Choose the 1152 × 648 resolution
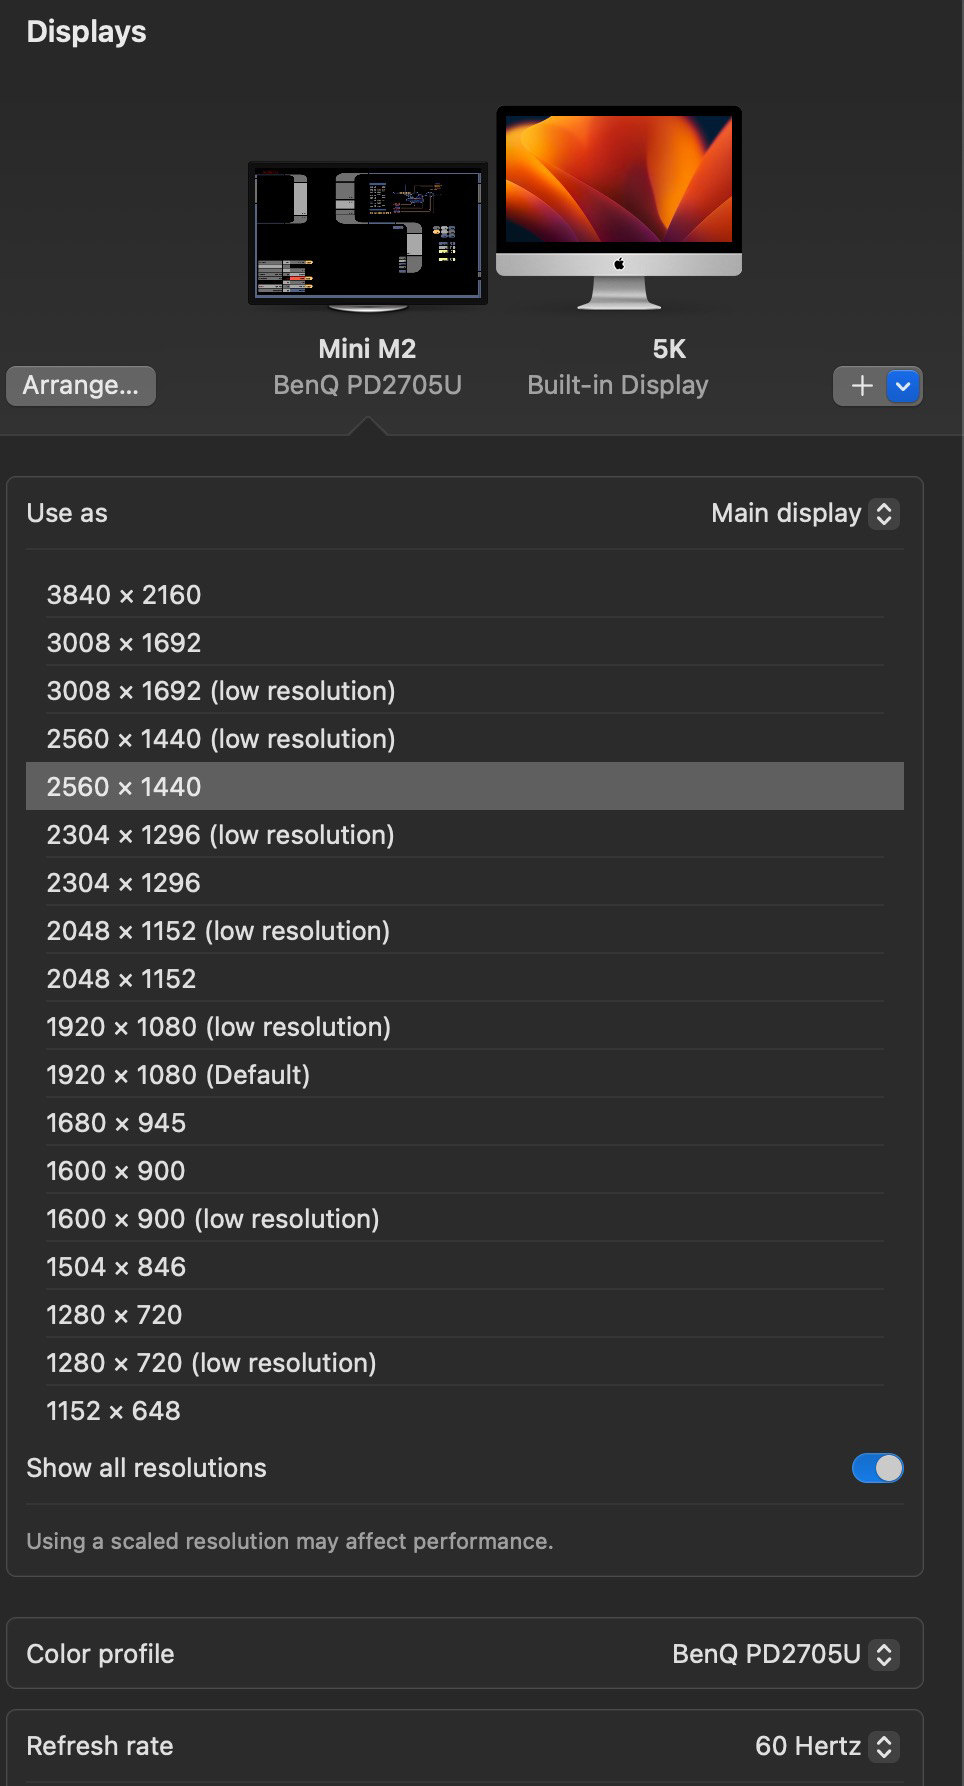964x1786 pixels. pos(465,1411)
